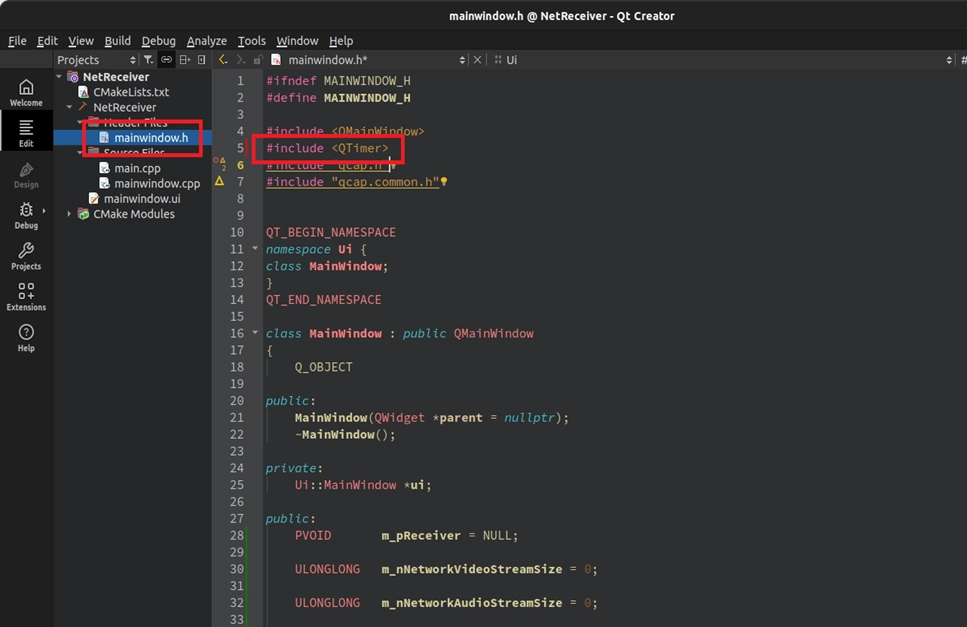Screen dimensions: 967x627
Task: Collapse the NetReceiver target subnode arrow
Action: [x=69, y=107]
